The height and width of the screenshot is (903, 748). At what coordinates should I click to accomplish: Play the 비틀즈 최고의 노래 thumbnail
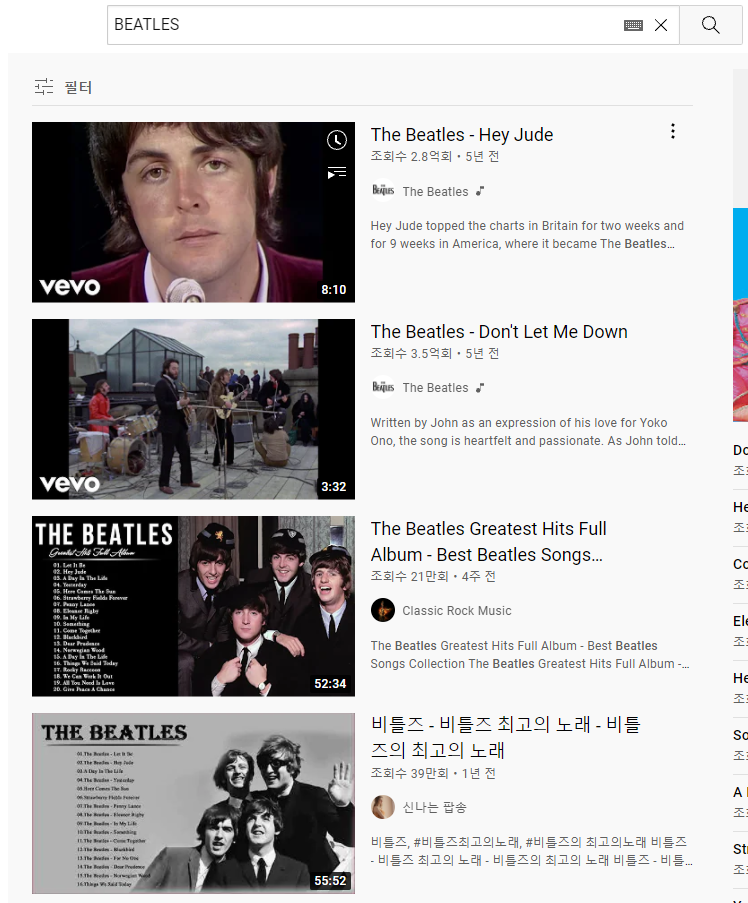[x=193, y=803]
